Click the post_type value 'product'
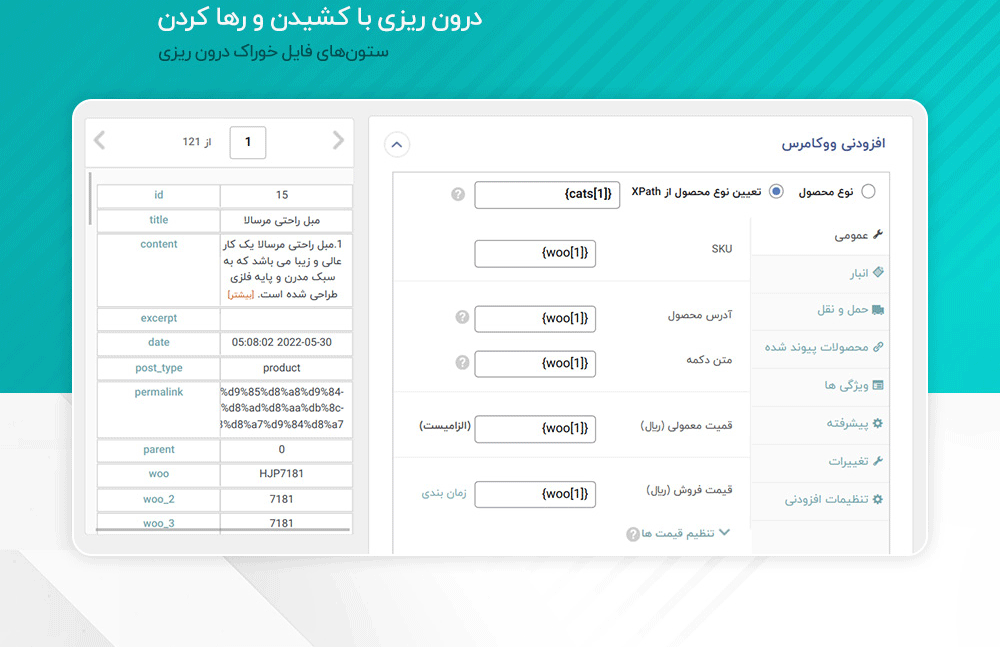1000x647 pixels. click(281, 368)
